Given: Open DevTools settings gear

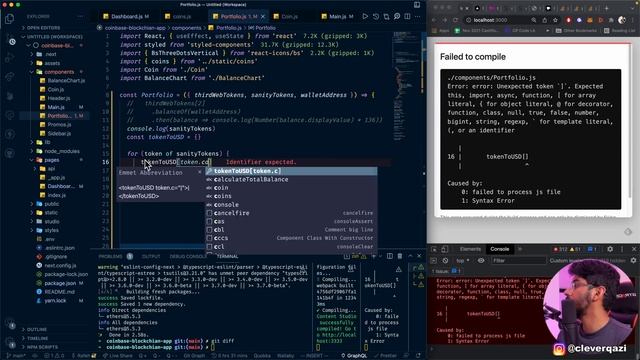Looking at the screenshot, I should pos(610,249).
